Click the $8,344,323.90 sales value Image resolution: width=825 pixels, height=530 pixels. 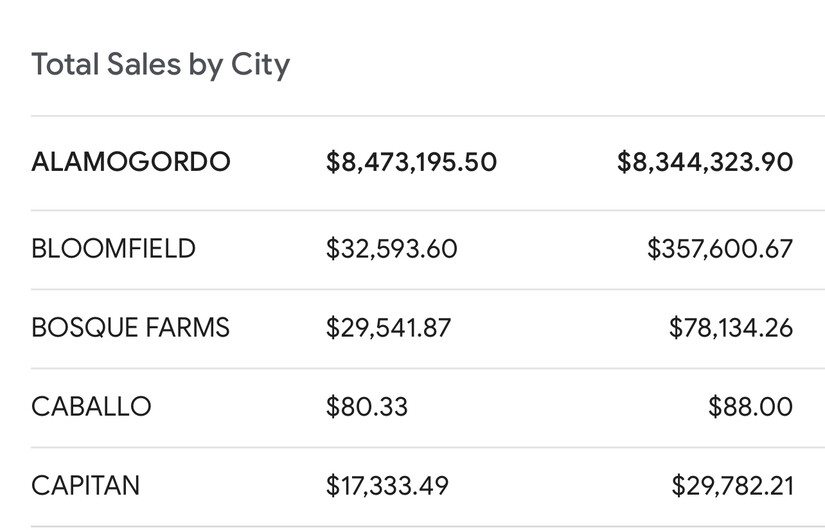pyautogui.click(x=705, y=162)
